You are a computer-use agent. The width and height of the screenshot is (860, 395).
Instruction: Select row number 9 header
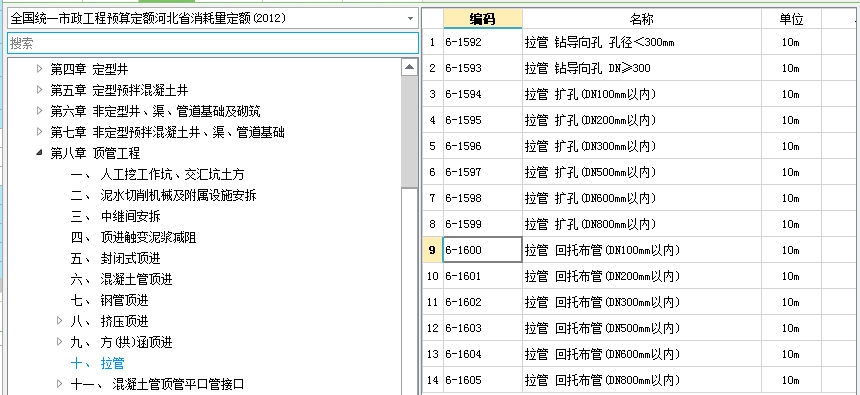click(432, 250)
